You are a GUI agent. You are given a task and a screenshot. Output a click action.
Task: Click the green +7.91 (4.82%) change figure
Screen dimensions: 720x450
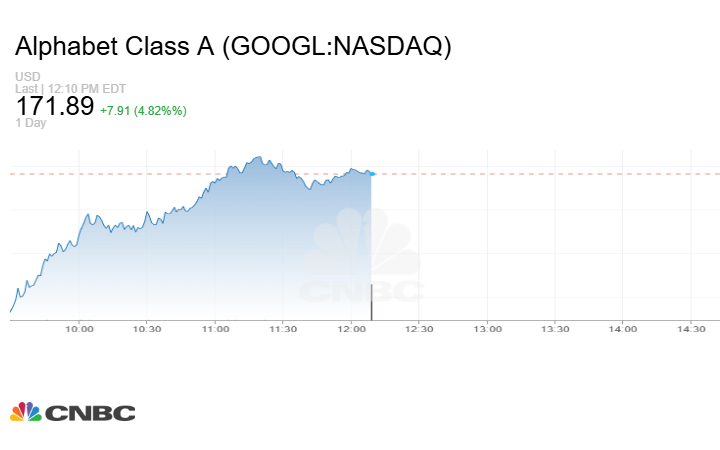click(x=143, y=109)
